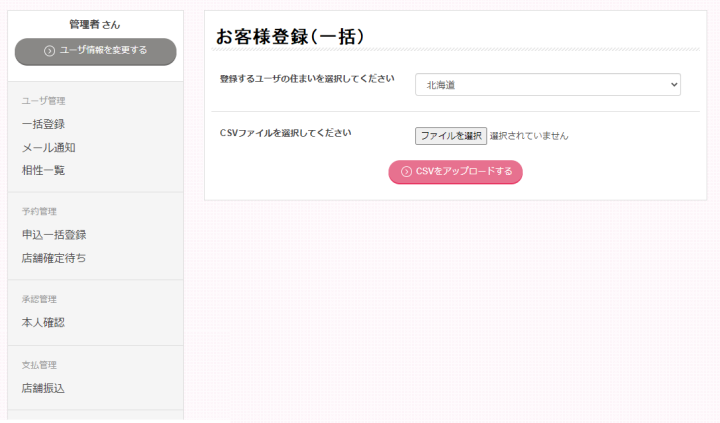The image size is (720, 423).
Task: Open 本人確認 under 承認管理
Action: coord(43,322)
